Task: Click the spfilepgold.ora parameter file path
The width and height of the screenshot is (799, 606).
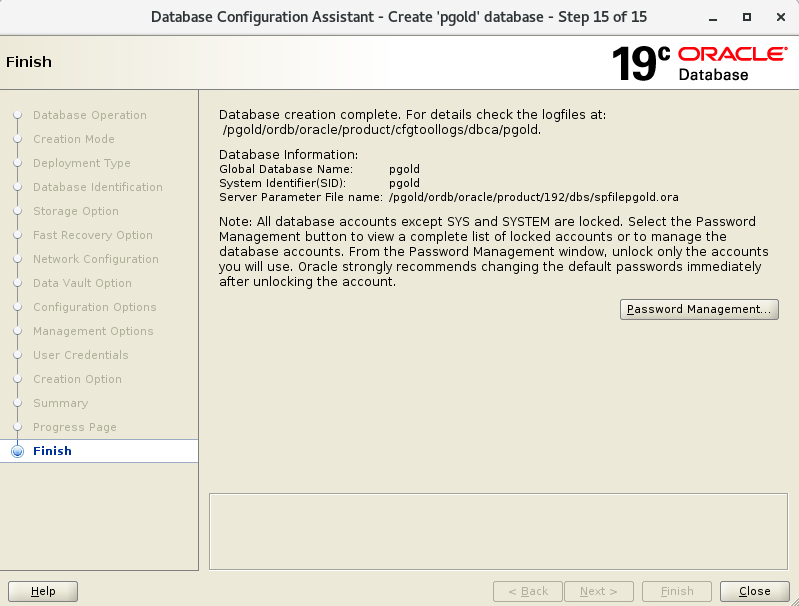Action: tap(534, 197)
